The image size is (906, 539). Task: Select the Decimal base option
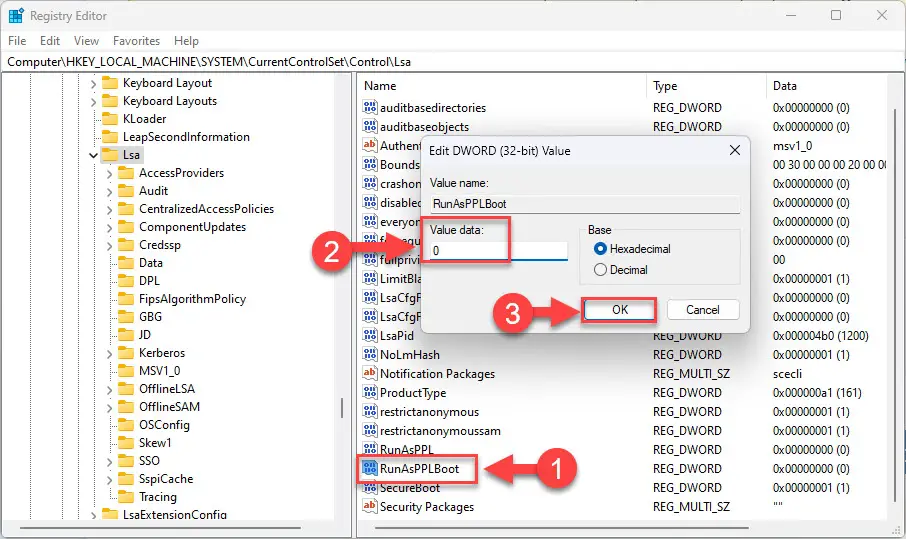pos(621,270)
